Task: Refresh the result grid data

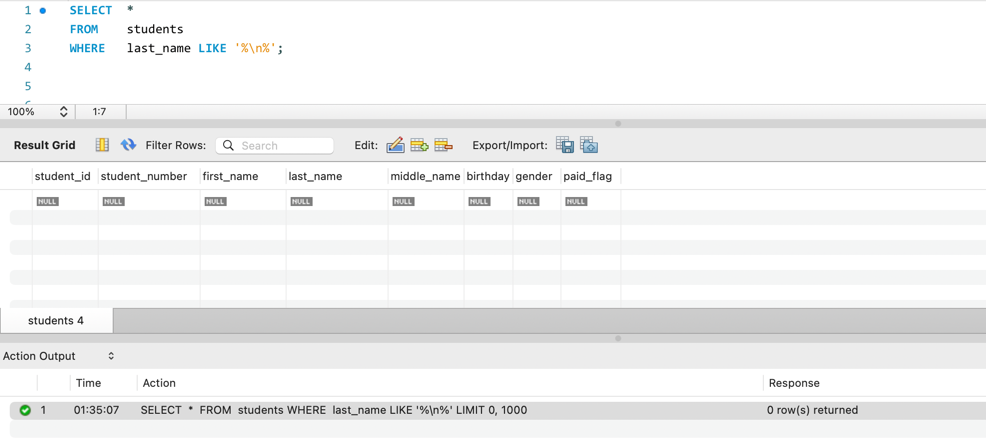Action: pos(128,145)
